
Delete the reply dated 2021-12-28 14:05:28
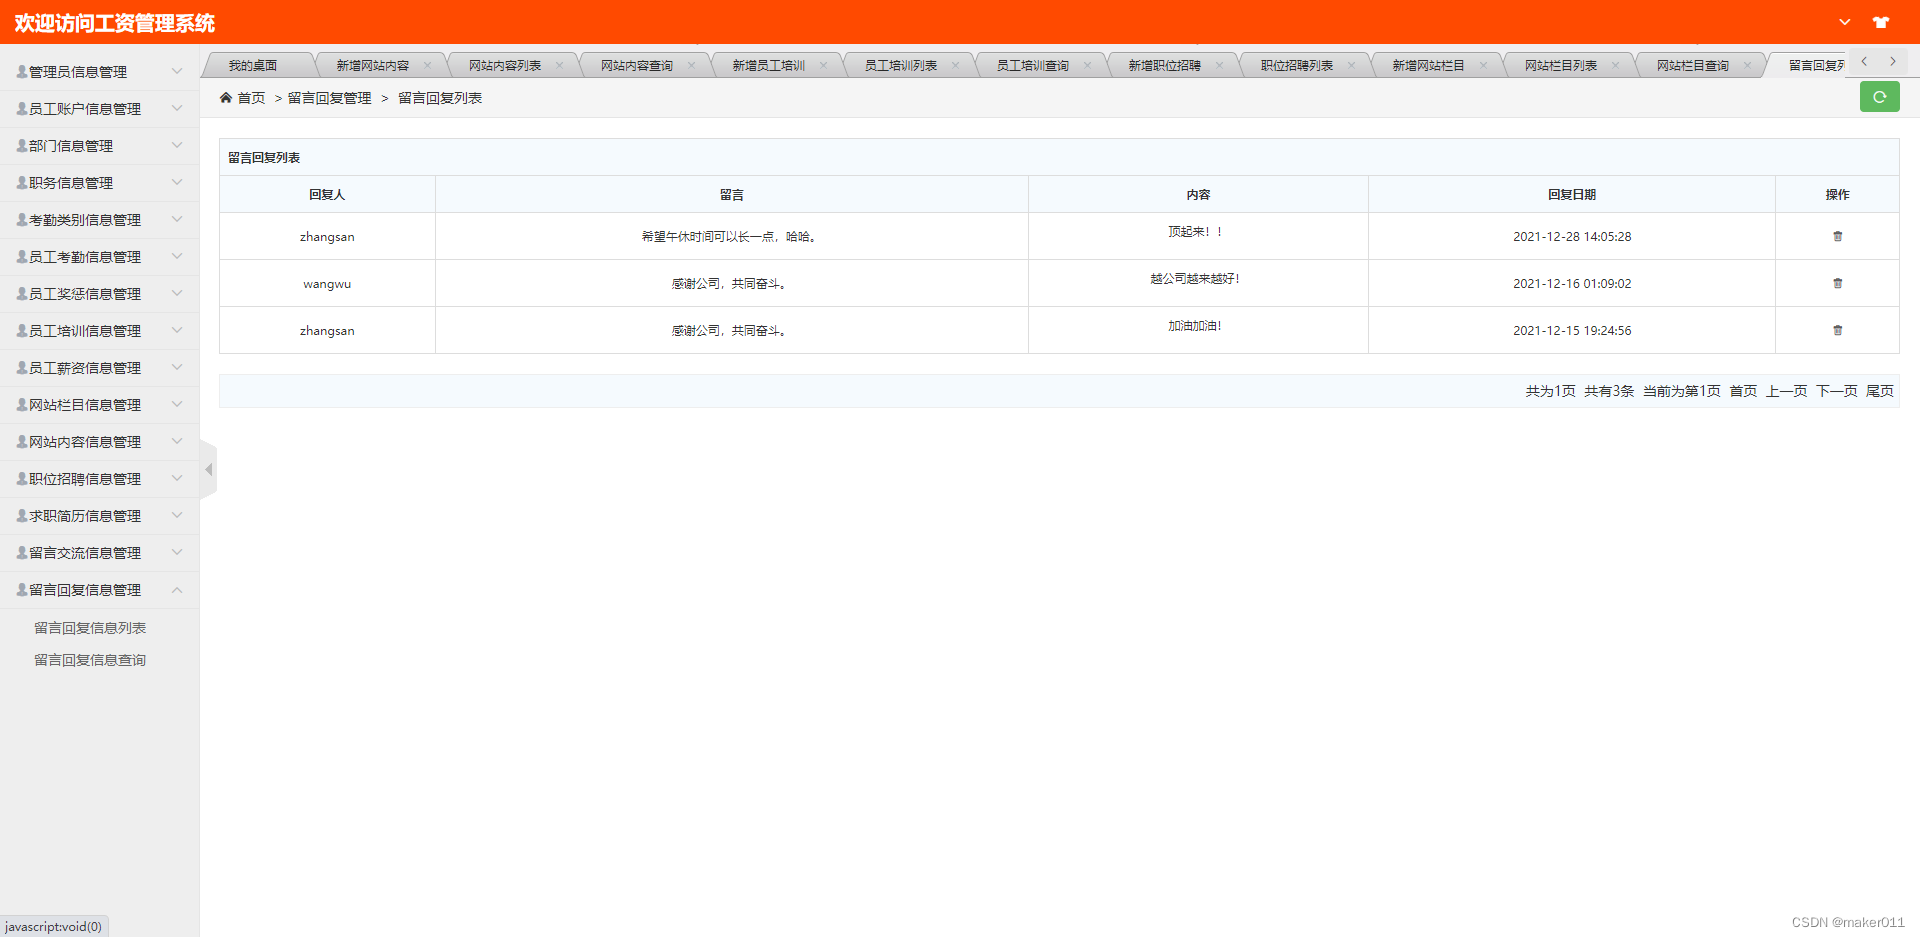pos(1837,236)
